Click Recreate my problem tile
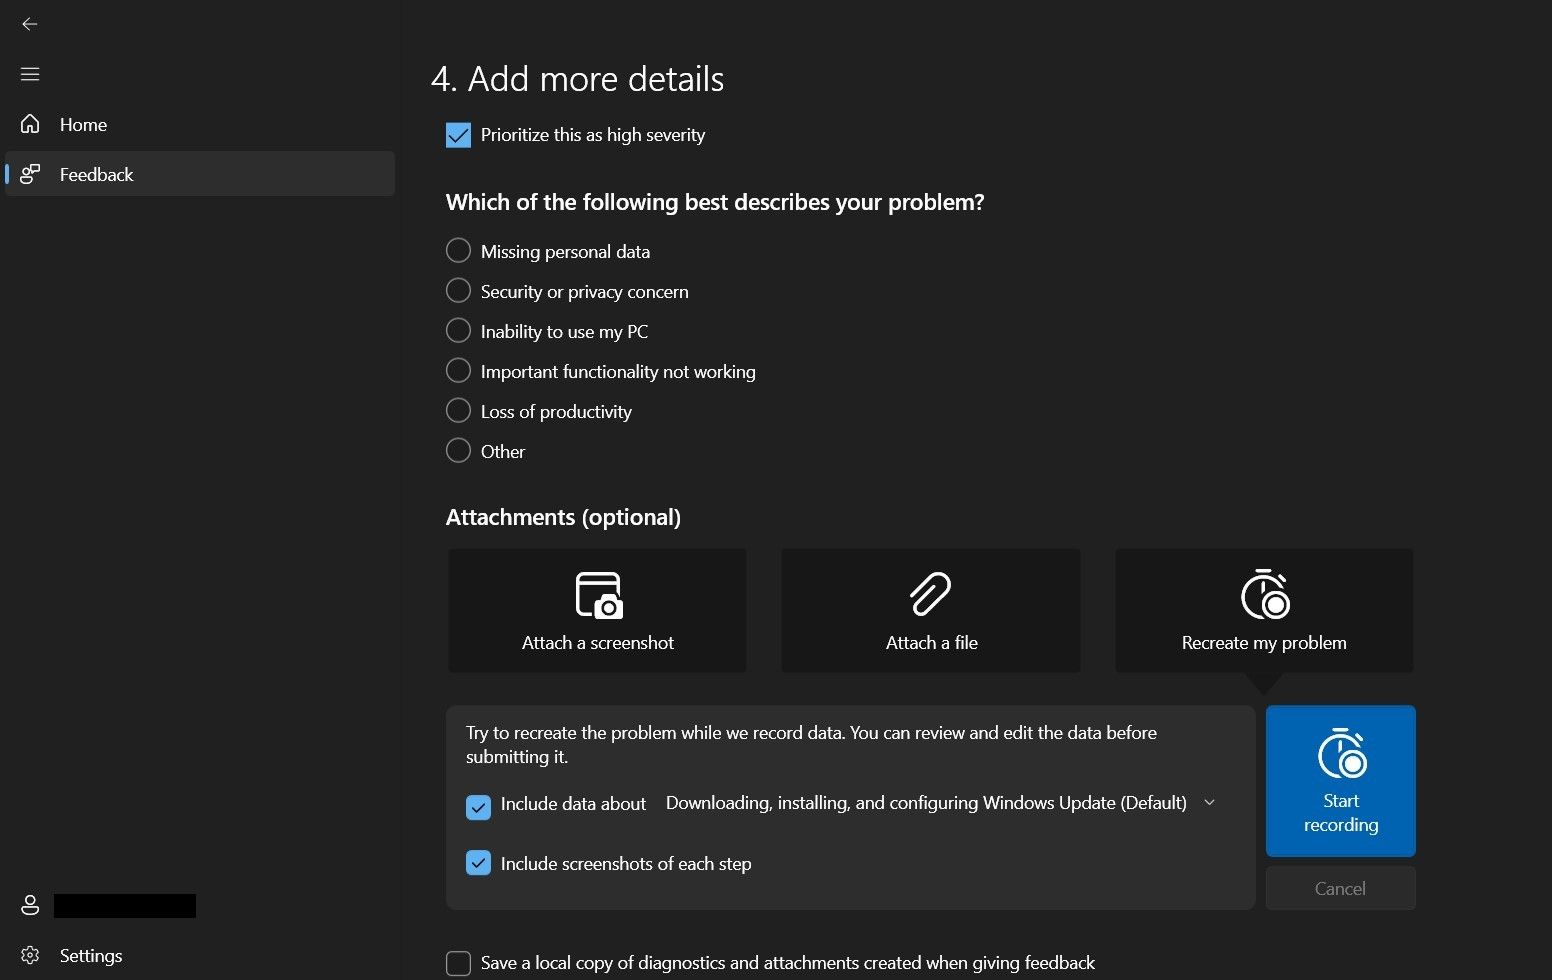 (1264, 610)
